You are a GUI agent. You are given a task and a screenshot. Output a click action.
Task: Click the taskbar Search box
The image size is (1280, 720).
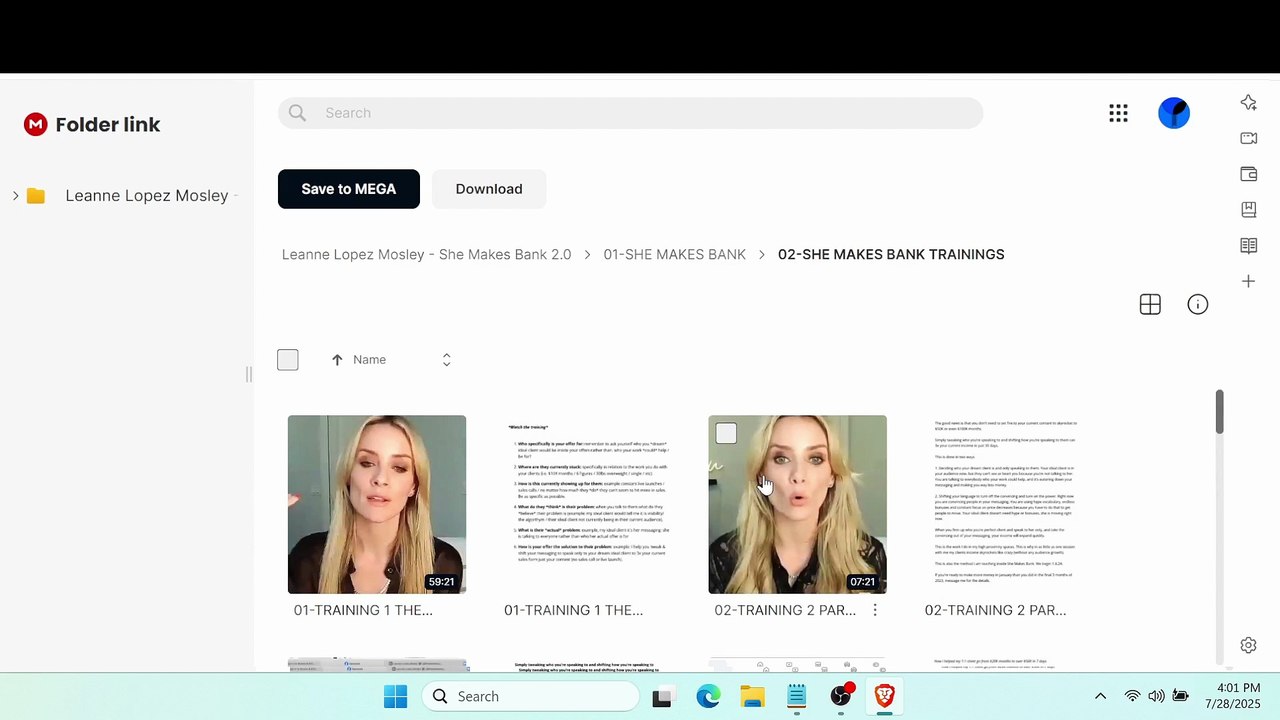pos(530,697)
